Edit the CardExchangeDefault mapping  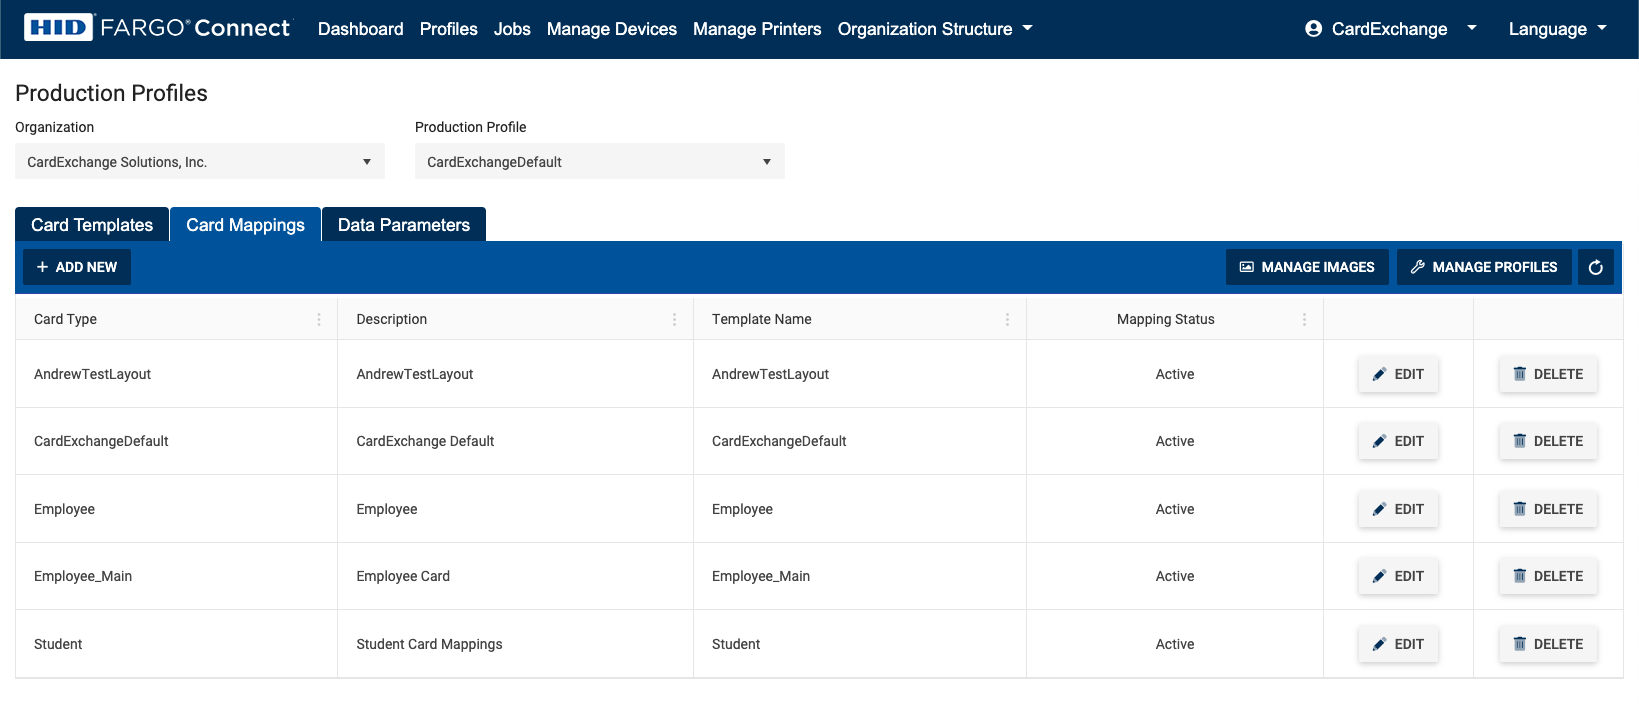(x=1398, y=441)
